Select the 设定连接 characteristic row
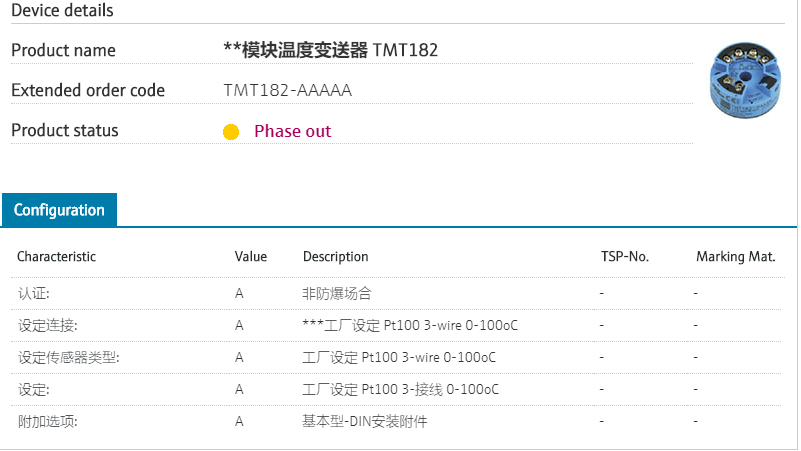 coord(48,326)
